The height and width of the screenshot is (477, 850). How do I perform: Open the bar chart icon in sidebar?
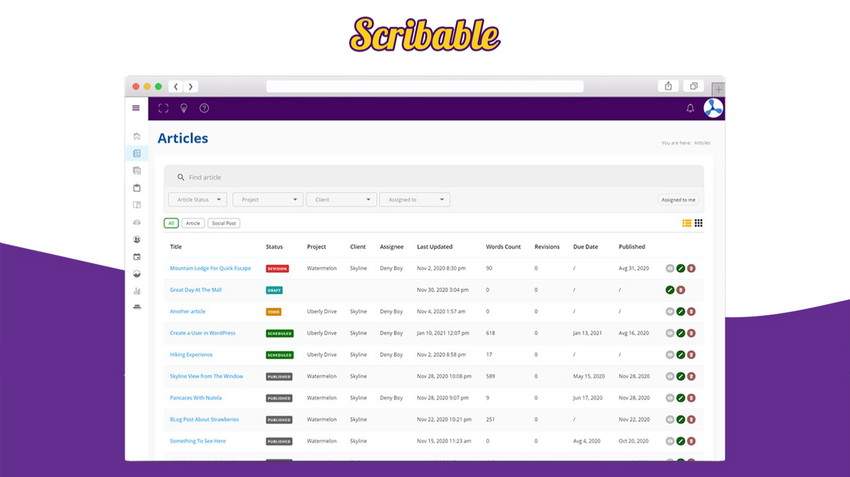pos(137,291)
